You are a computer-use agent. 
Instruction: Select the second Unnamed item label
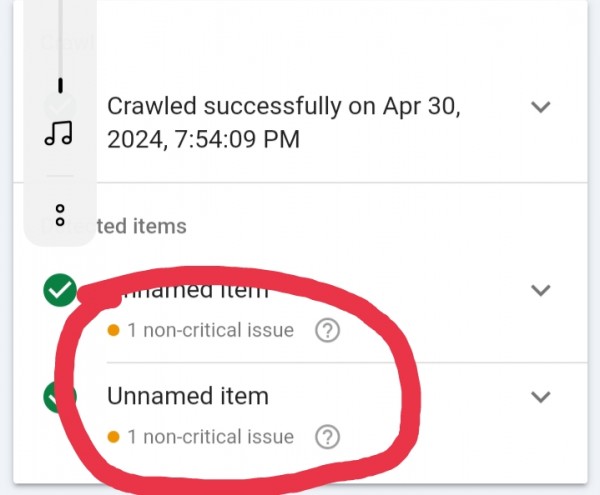pos(188,396)
